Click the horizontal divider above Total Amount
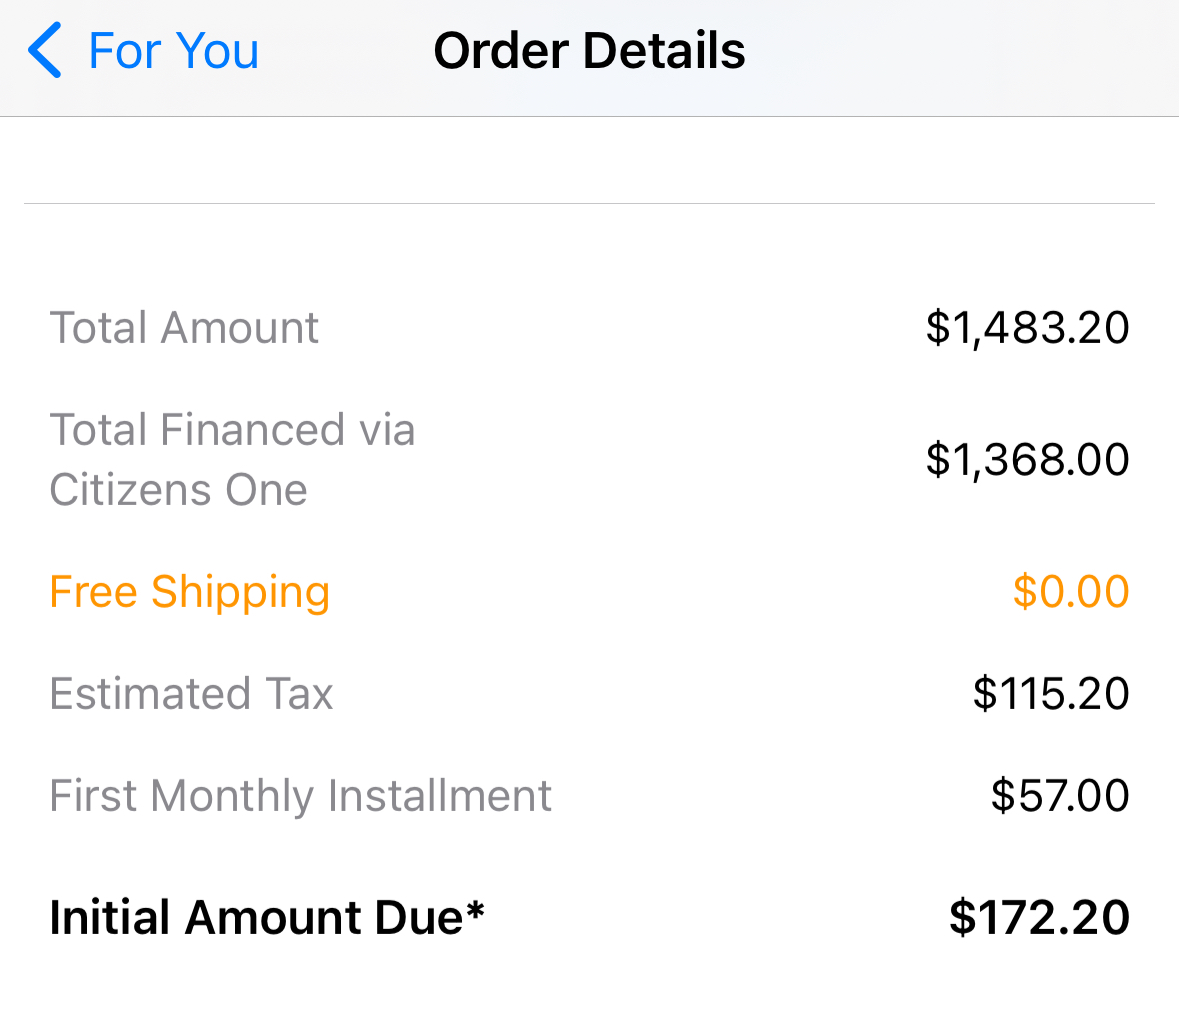 click(x=589, y=204)
